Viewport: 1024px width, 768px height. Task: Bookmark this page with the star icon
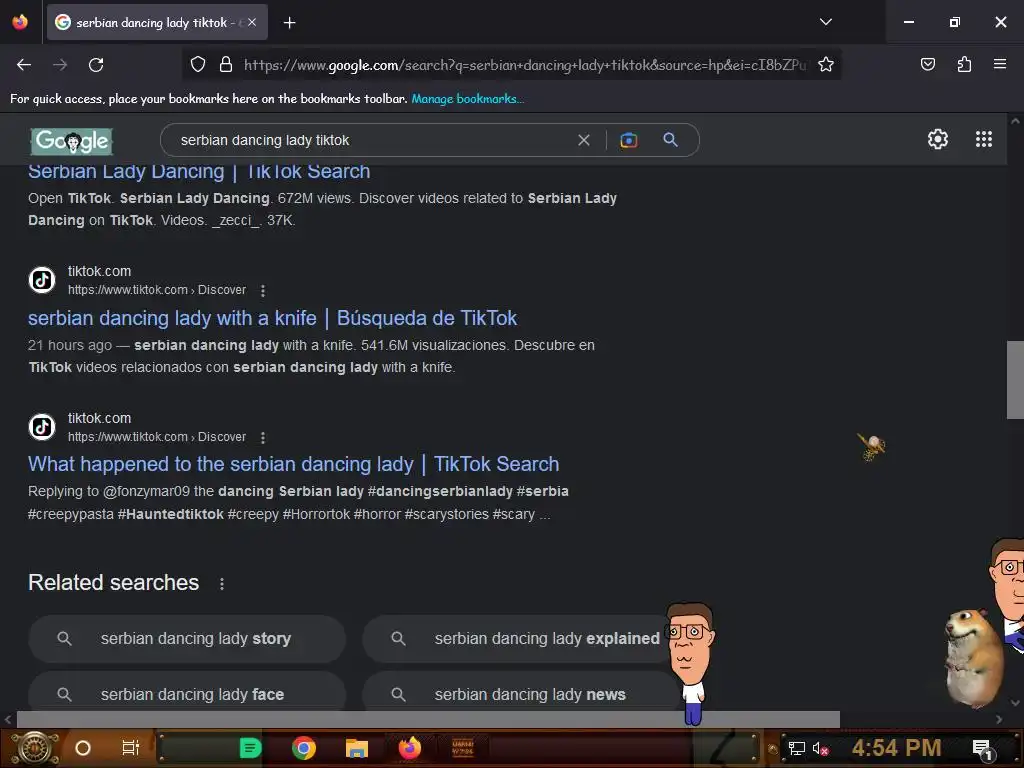[825, 65]
